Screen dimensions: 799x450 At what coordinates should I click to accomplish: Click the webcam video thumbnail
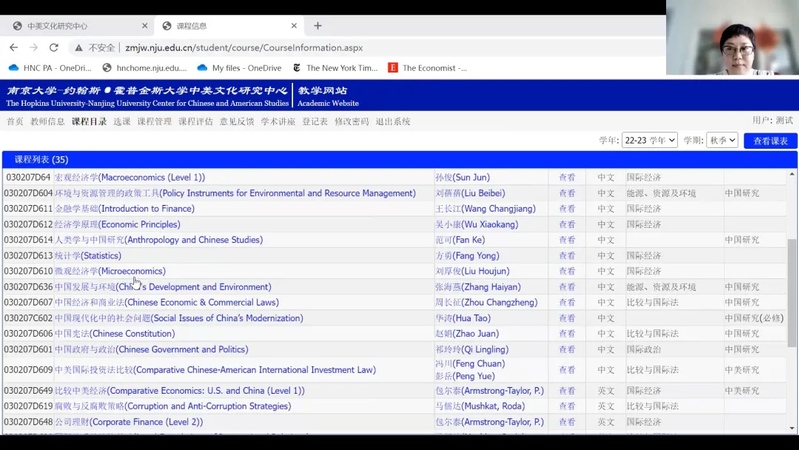(732, 38)
